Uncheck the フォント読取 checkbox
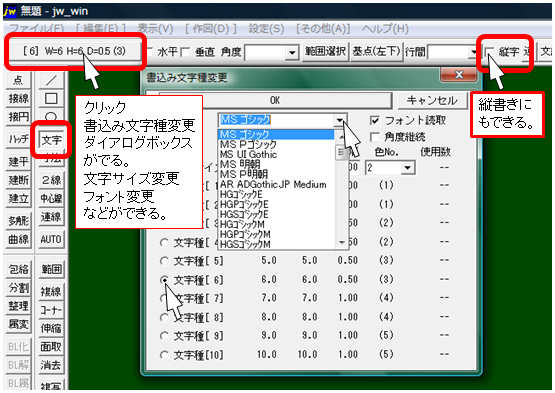 374,121
